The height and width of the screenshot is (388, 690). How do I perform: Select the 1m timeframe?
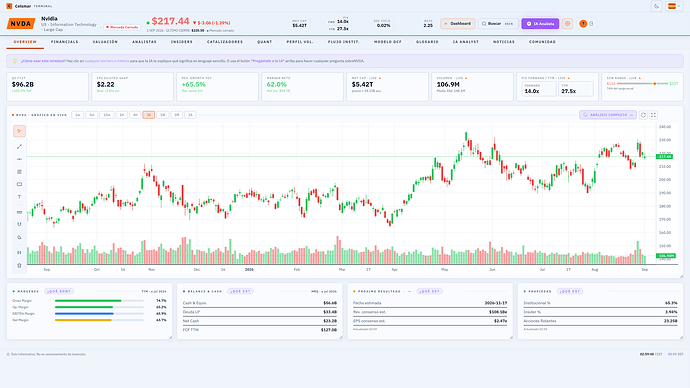coord(77,115)
